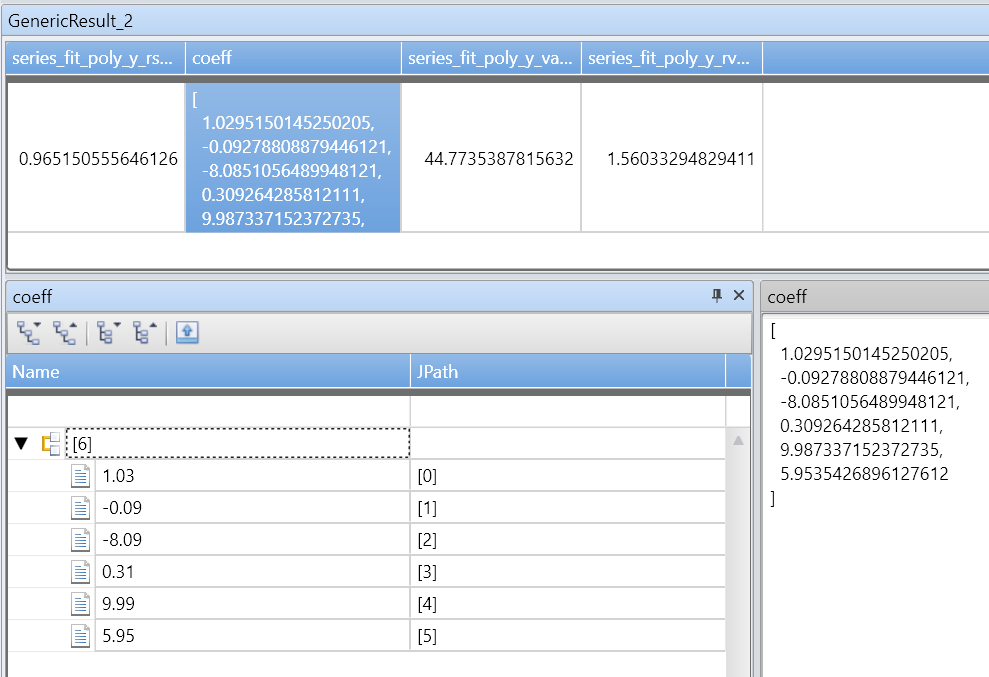Click the JPath column header
The image size is (989, 677).
pos(568,372)
